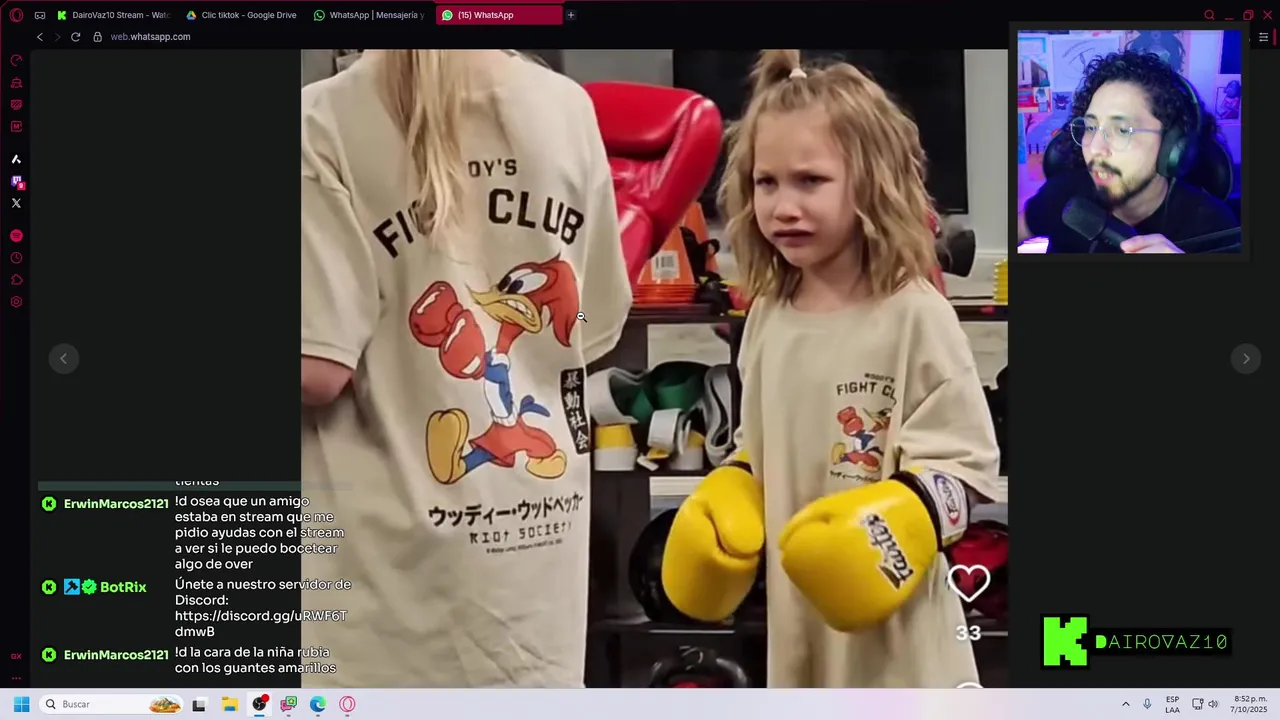
Task: Switch to DairoVaz10 Stream tab
Action: [114, 15]
